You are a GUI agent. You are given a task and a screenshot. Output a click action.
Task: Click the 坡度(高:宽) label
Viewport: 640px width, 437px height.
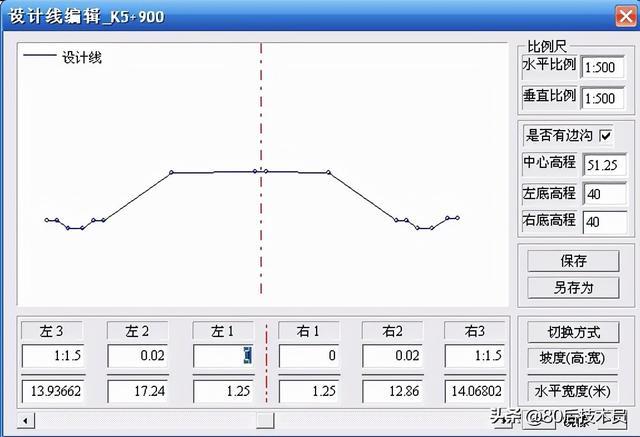[x=572, y=359]
